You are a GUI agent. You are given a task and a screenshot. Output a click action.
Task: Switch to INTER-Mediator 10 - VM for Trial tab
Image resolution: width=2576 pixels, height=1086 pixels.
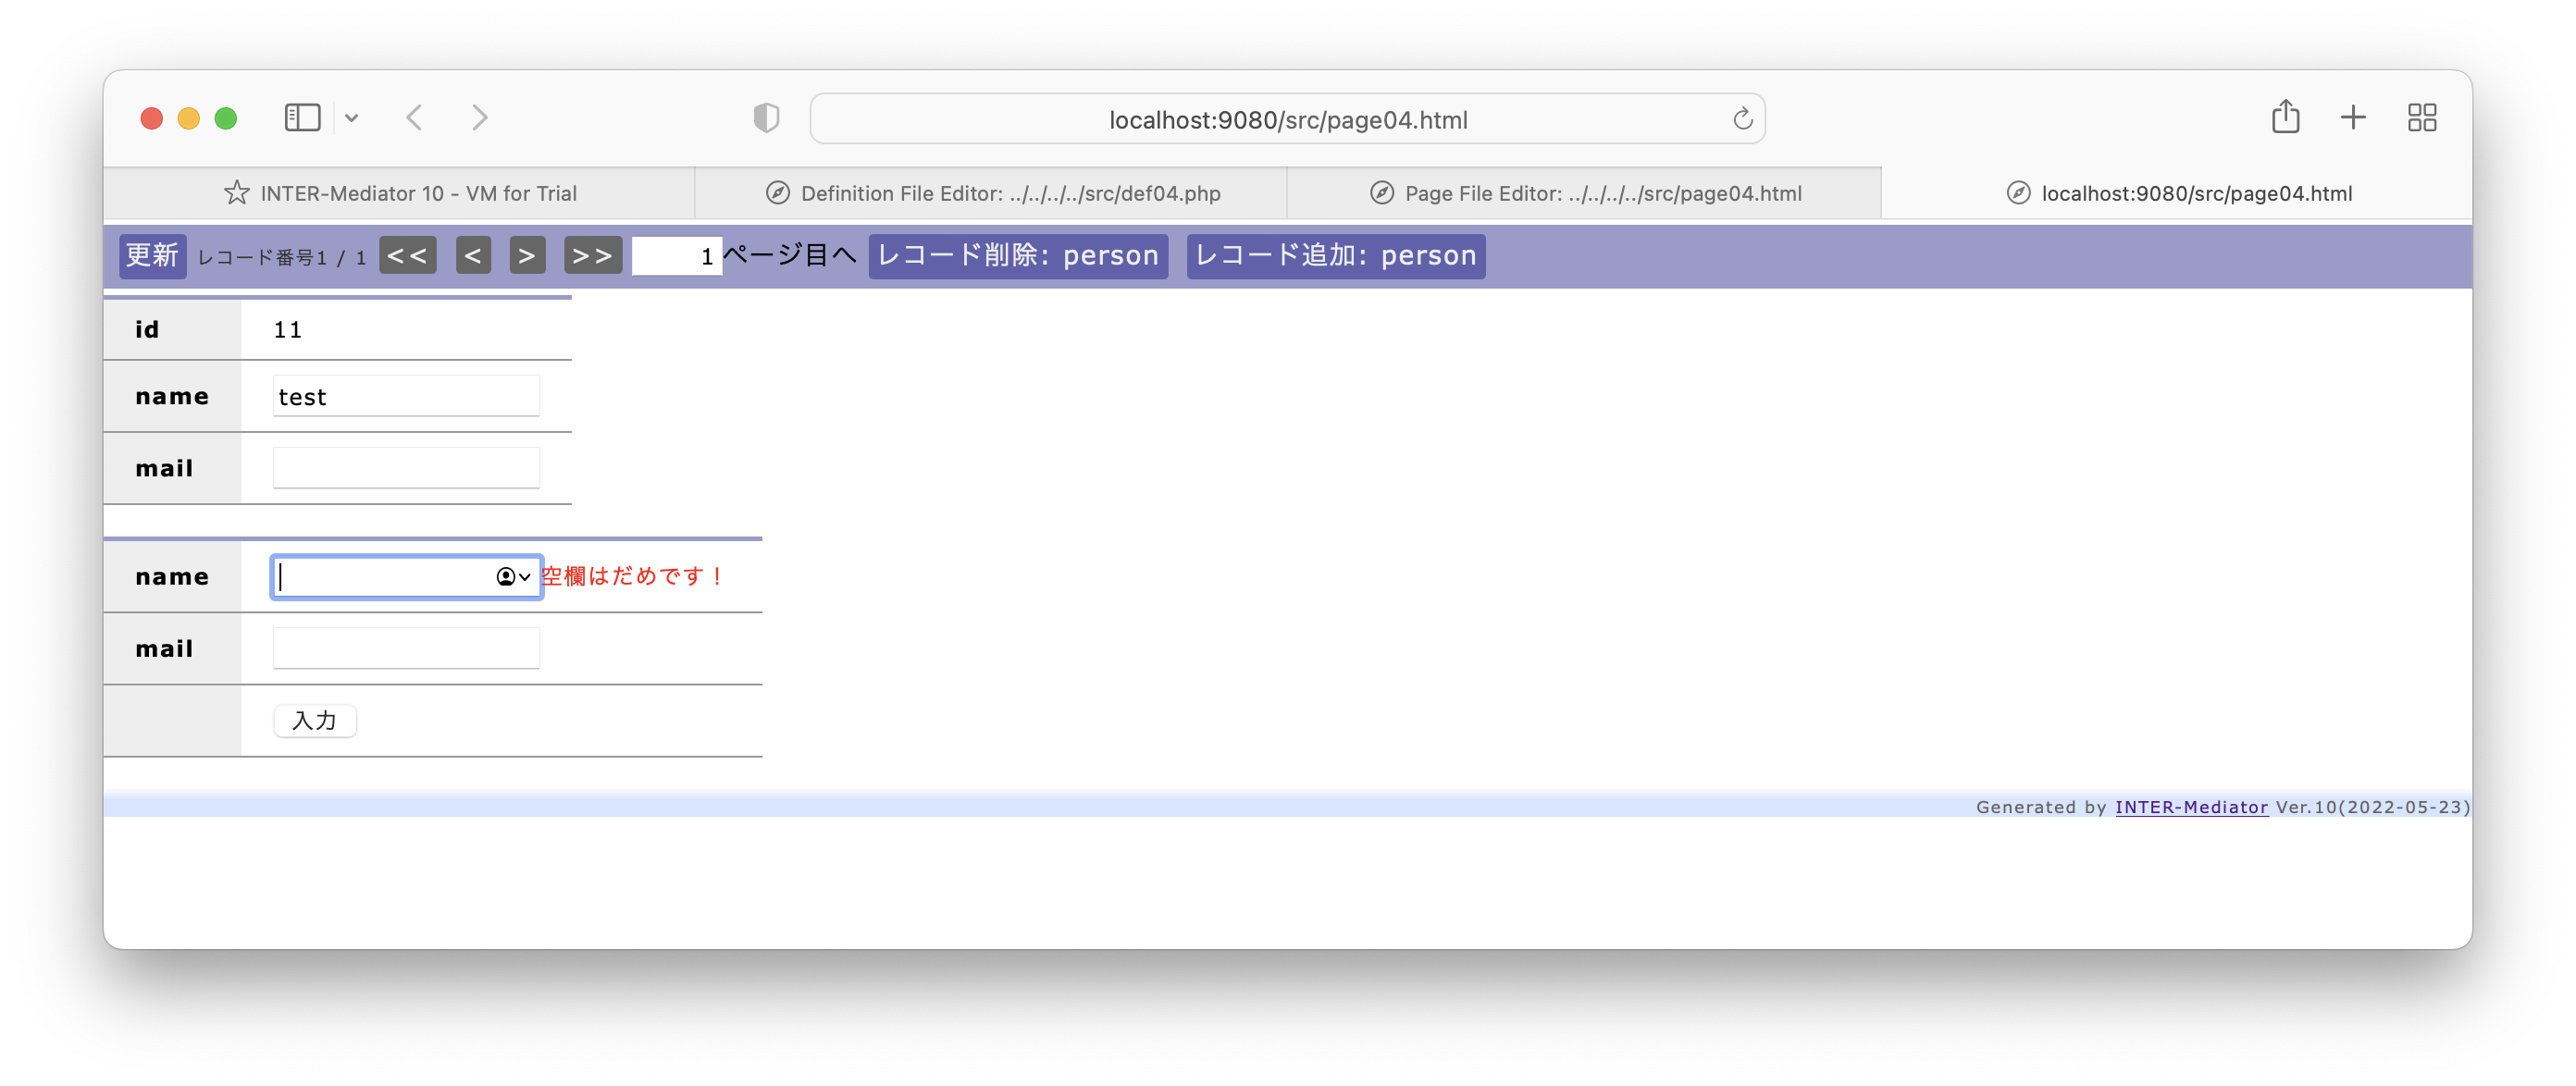(x=399, y=193)
